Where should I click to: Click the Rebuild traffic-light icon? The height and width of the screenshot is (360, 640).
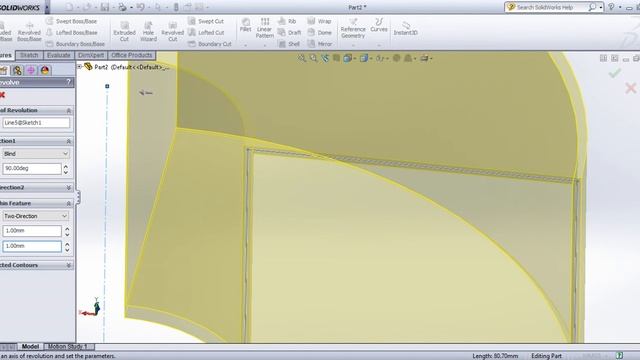(176, 7)
